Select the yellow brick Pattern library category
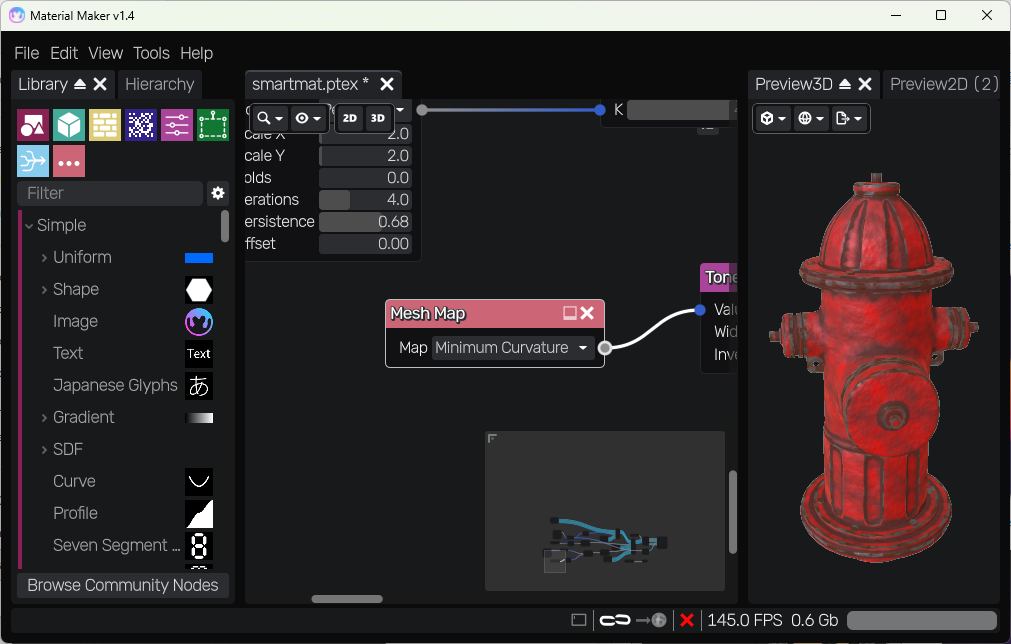The width and height of the screenshot is (1011, 644). click(x=105, y=124)
